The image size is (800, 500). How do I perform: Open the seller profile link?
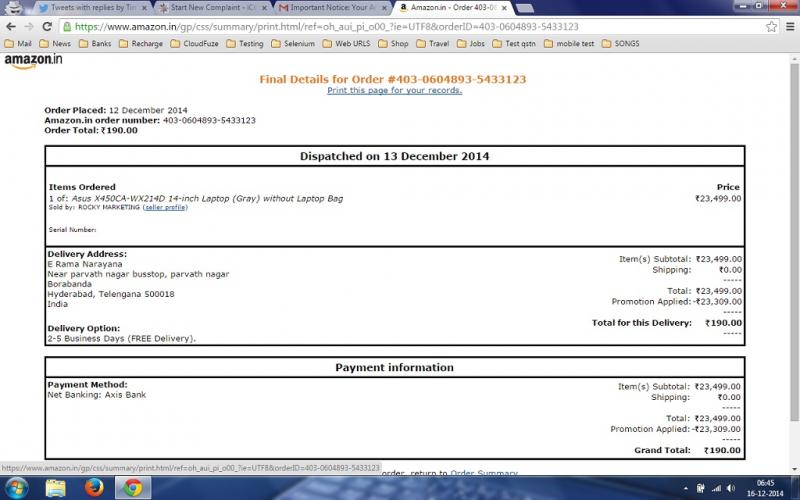tap(165, 208)
